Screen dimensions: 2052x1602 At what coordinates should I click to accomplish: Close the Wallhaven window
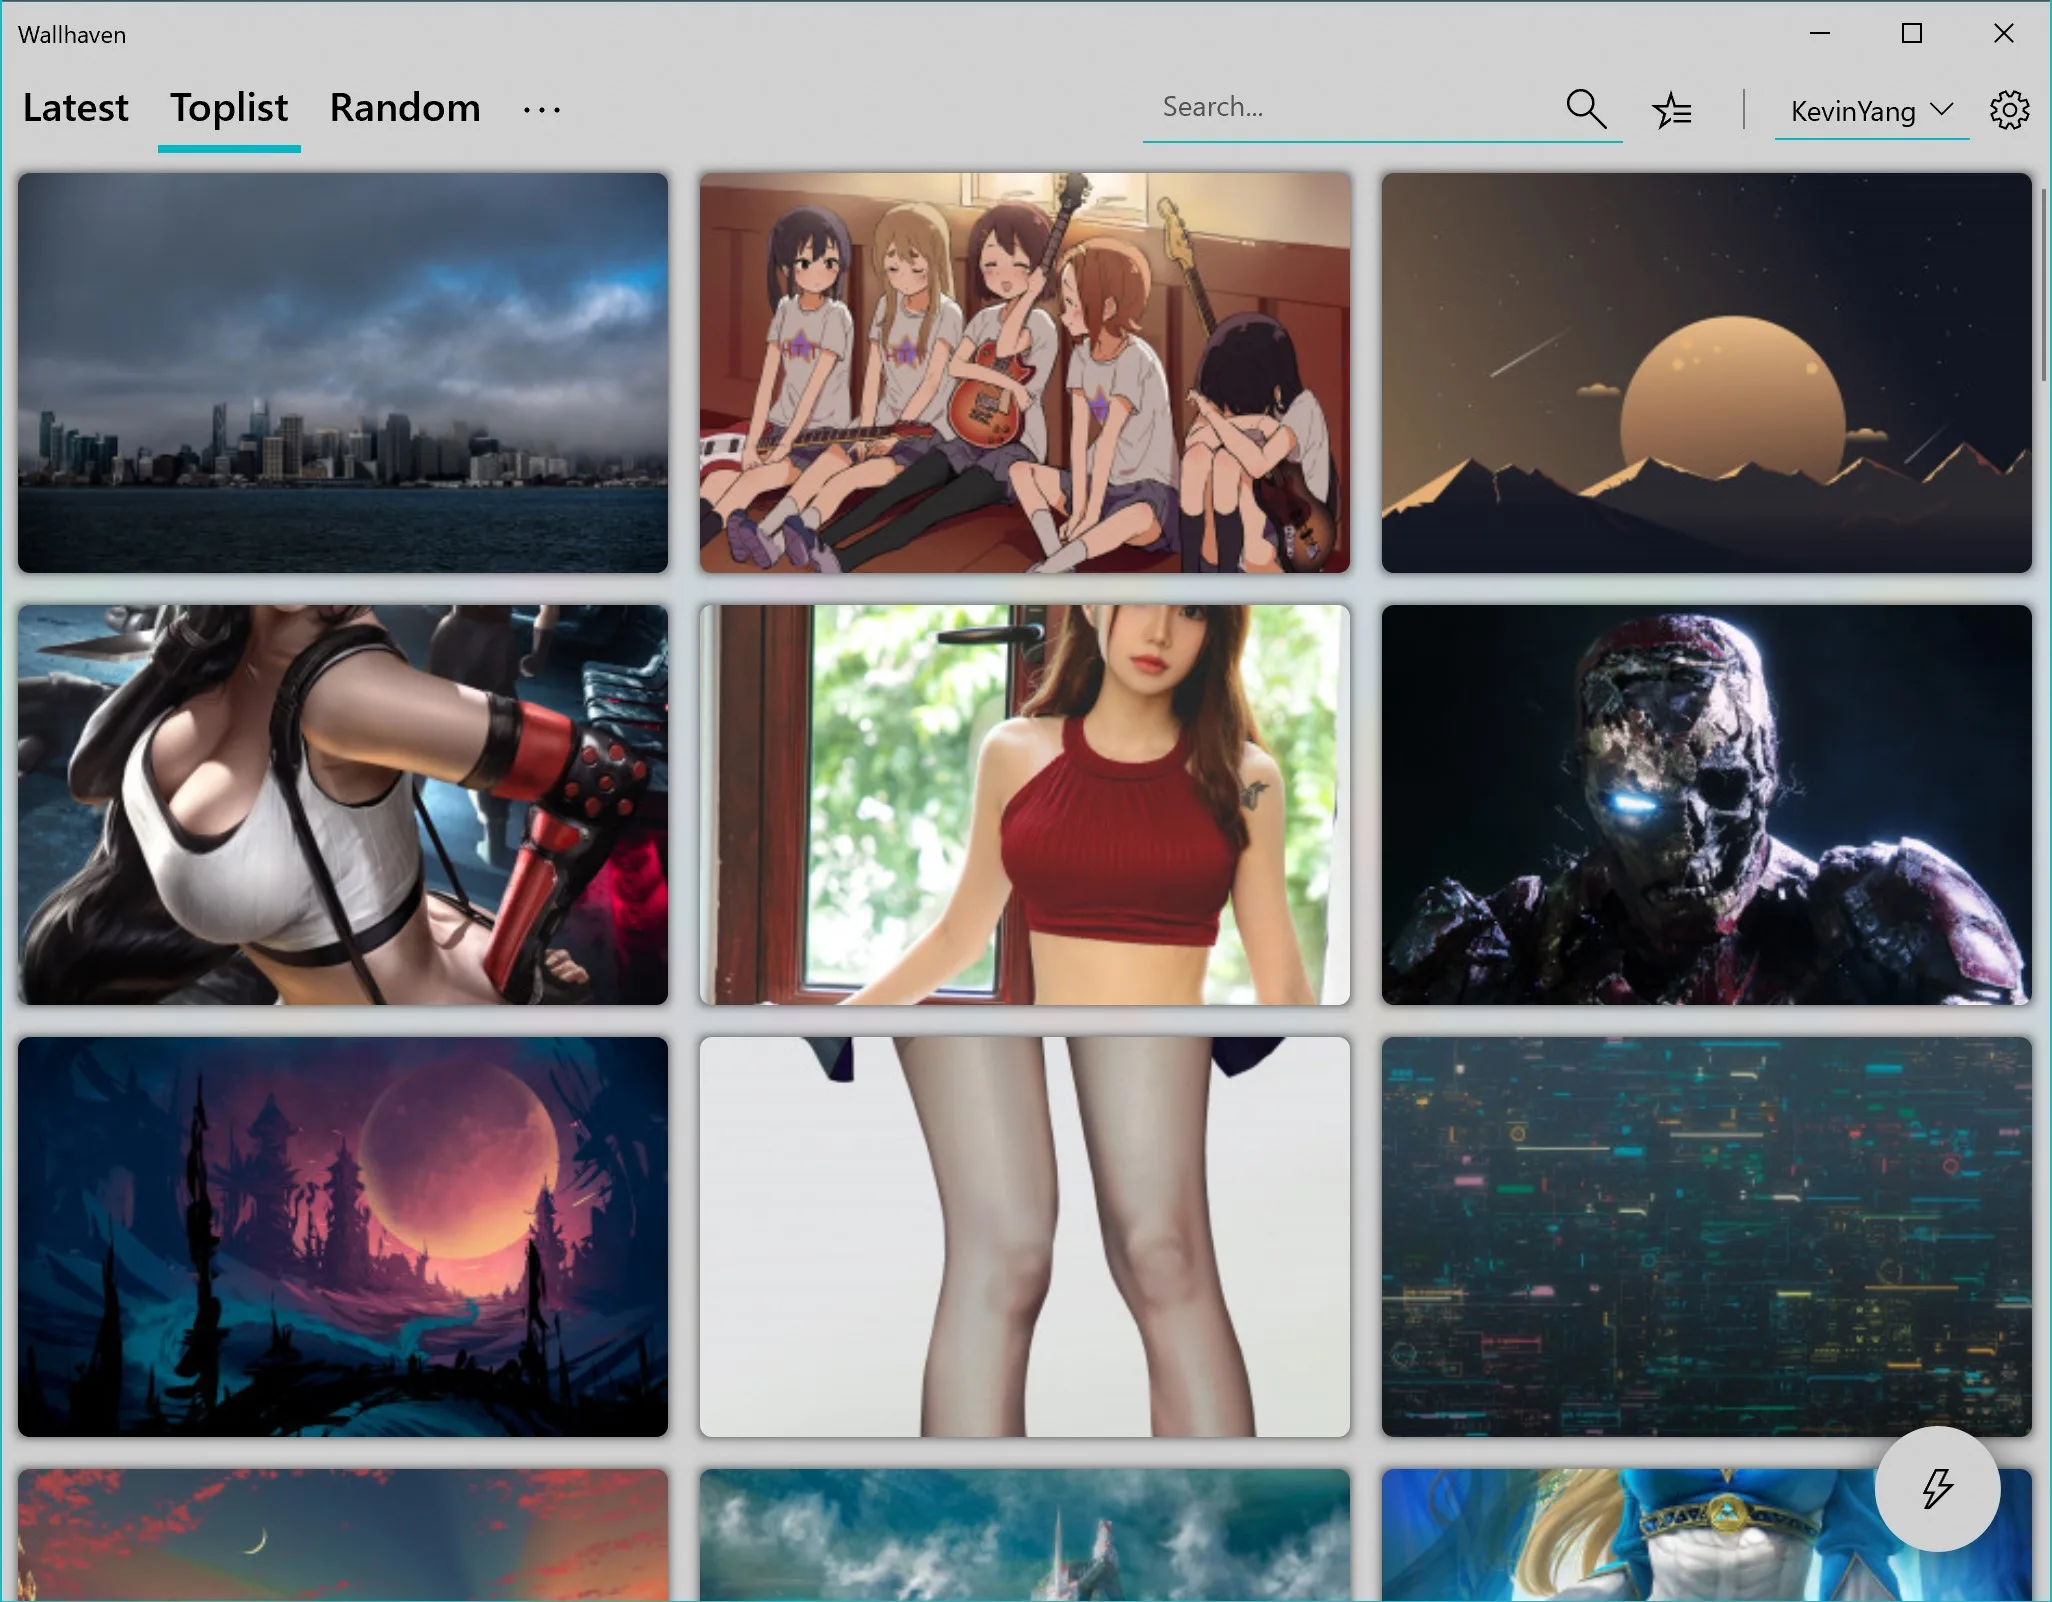(2004, 34)
